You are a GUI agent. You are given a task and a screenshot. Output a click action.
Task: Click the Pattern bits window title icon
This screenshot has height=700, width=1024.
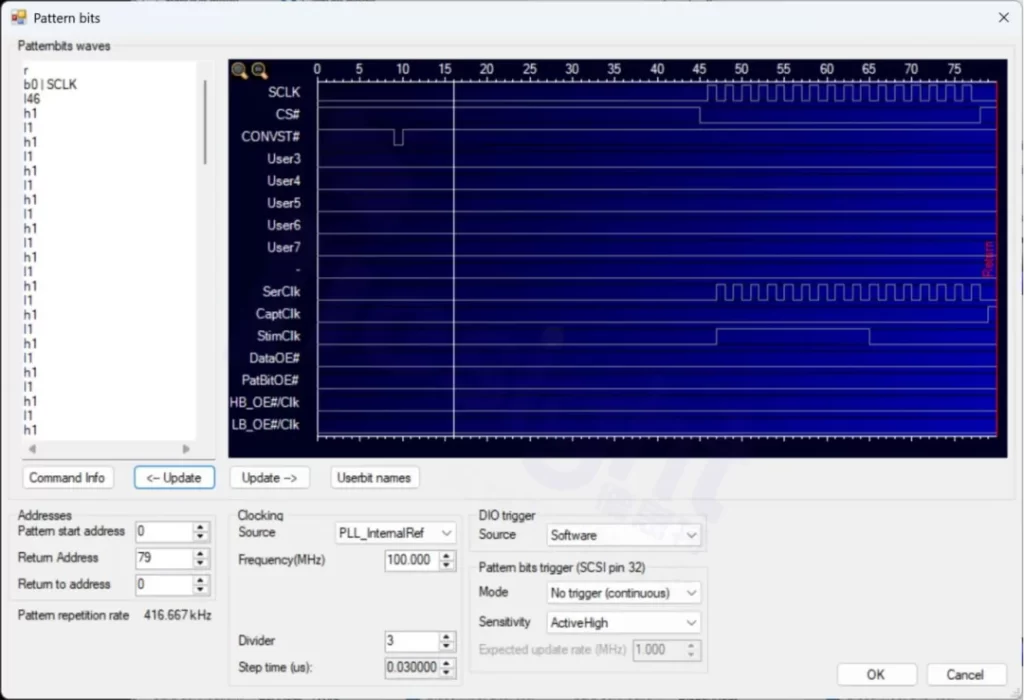(x=18, y=17)
